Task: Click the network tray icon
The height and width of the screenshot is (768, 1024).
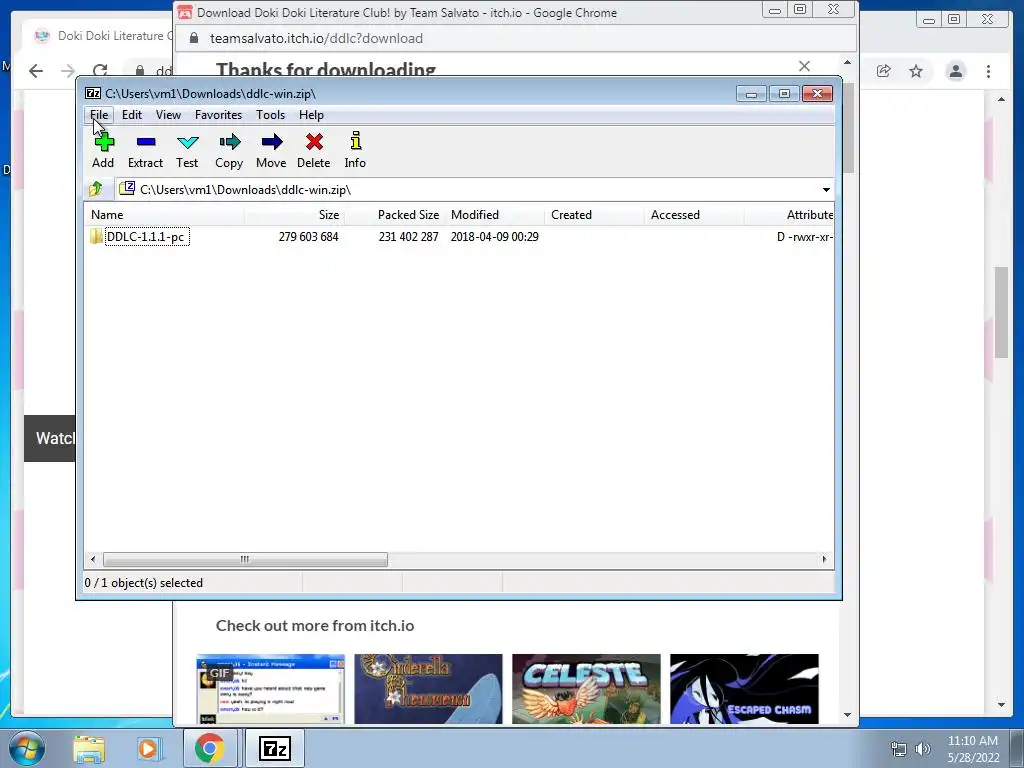Action: pos(899,749)
